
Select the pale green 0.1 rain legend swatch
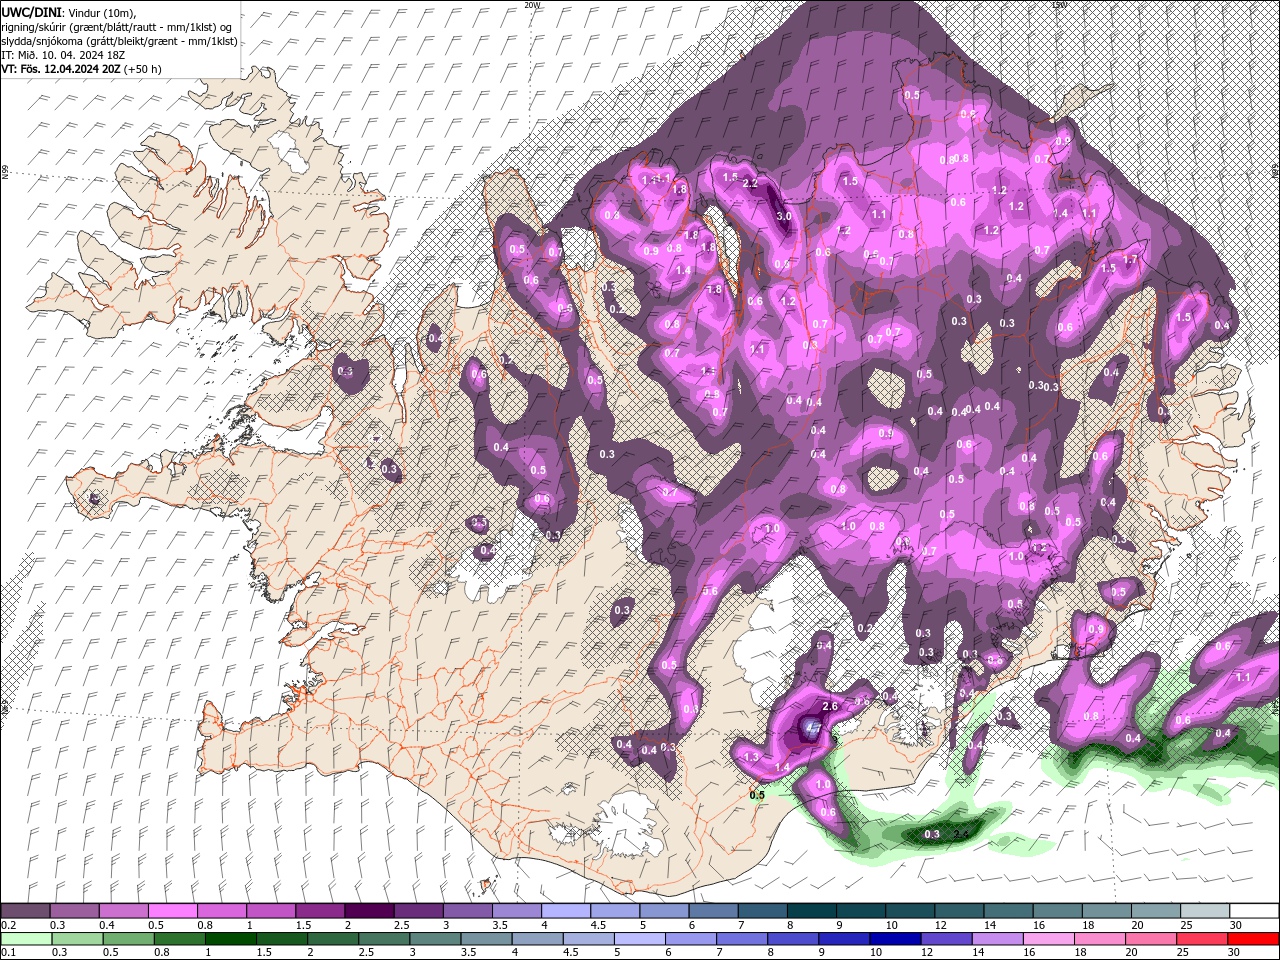click(x=25, y=939)
